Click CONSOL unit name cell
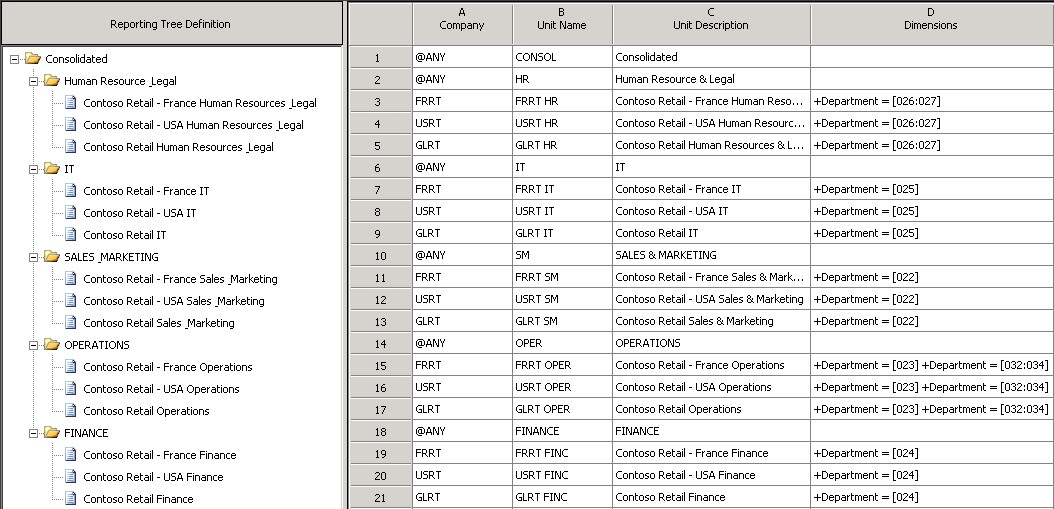The height and width of the screenshot is (509, 1054). tap(563, 57)
